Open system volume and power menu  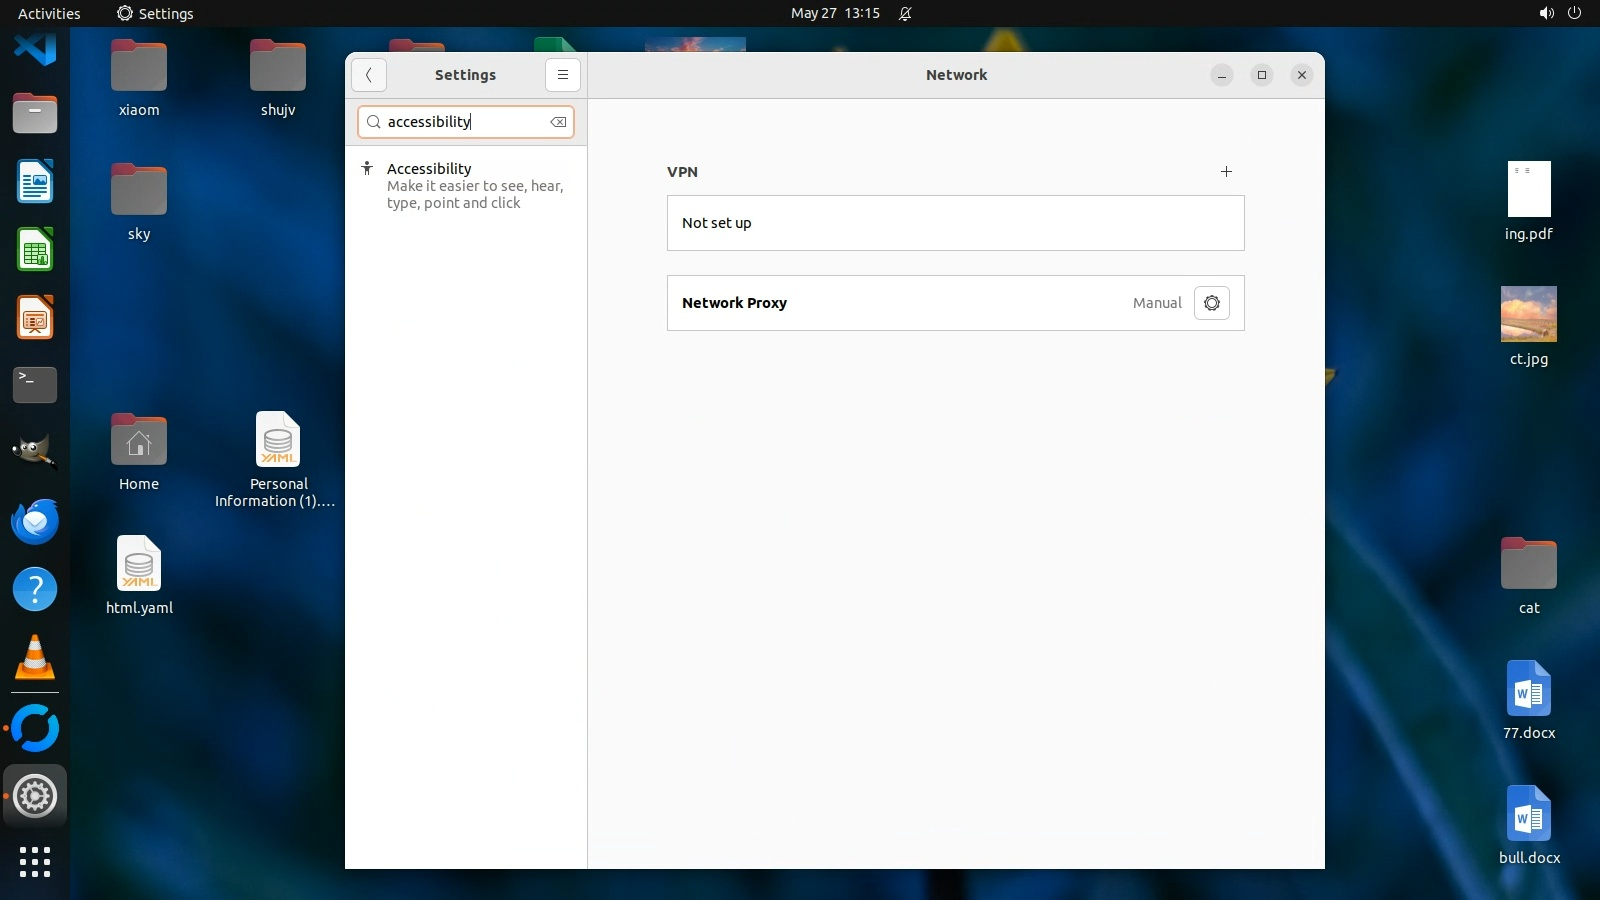1560,13
